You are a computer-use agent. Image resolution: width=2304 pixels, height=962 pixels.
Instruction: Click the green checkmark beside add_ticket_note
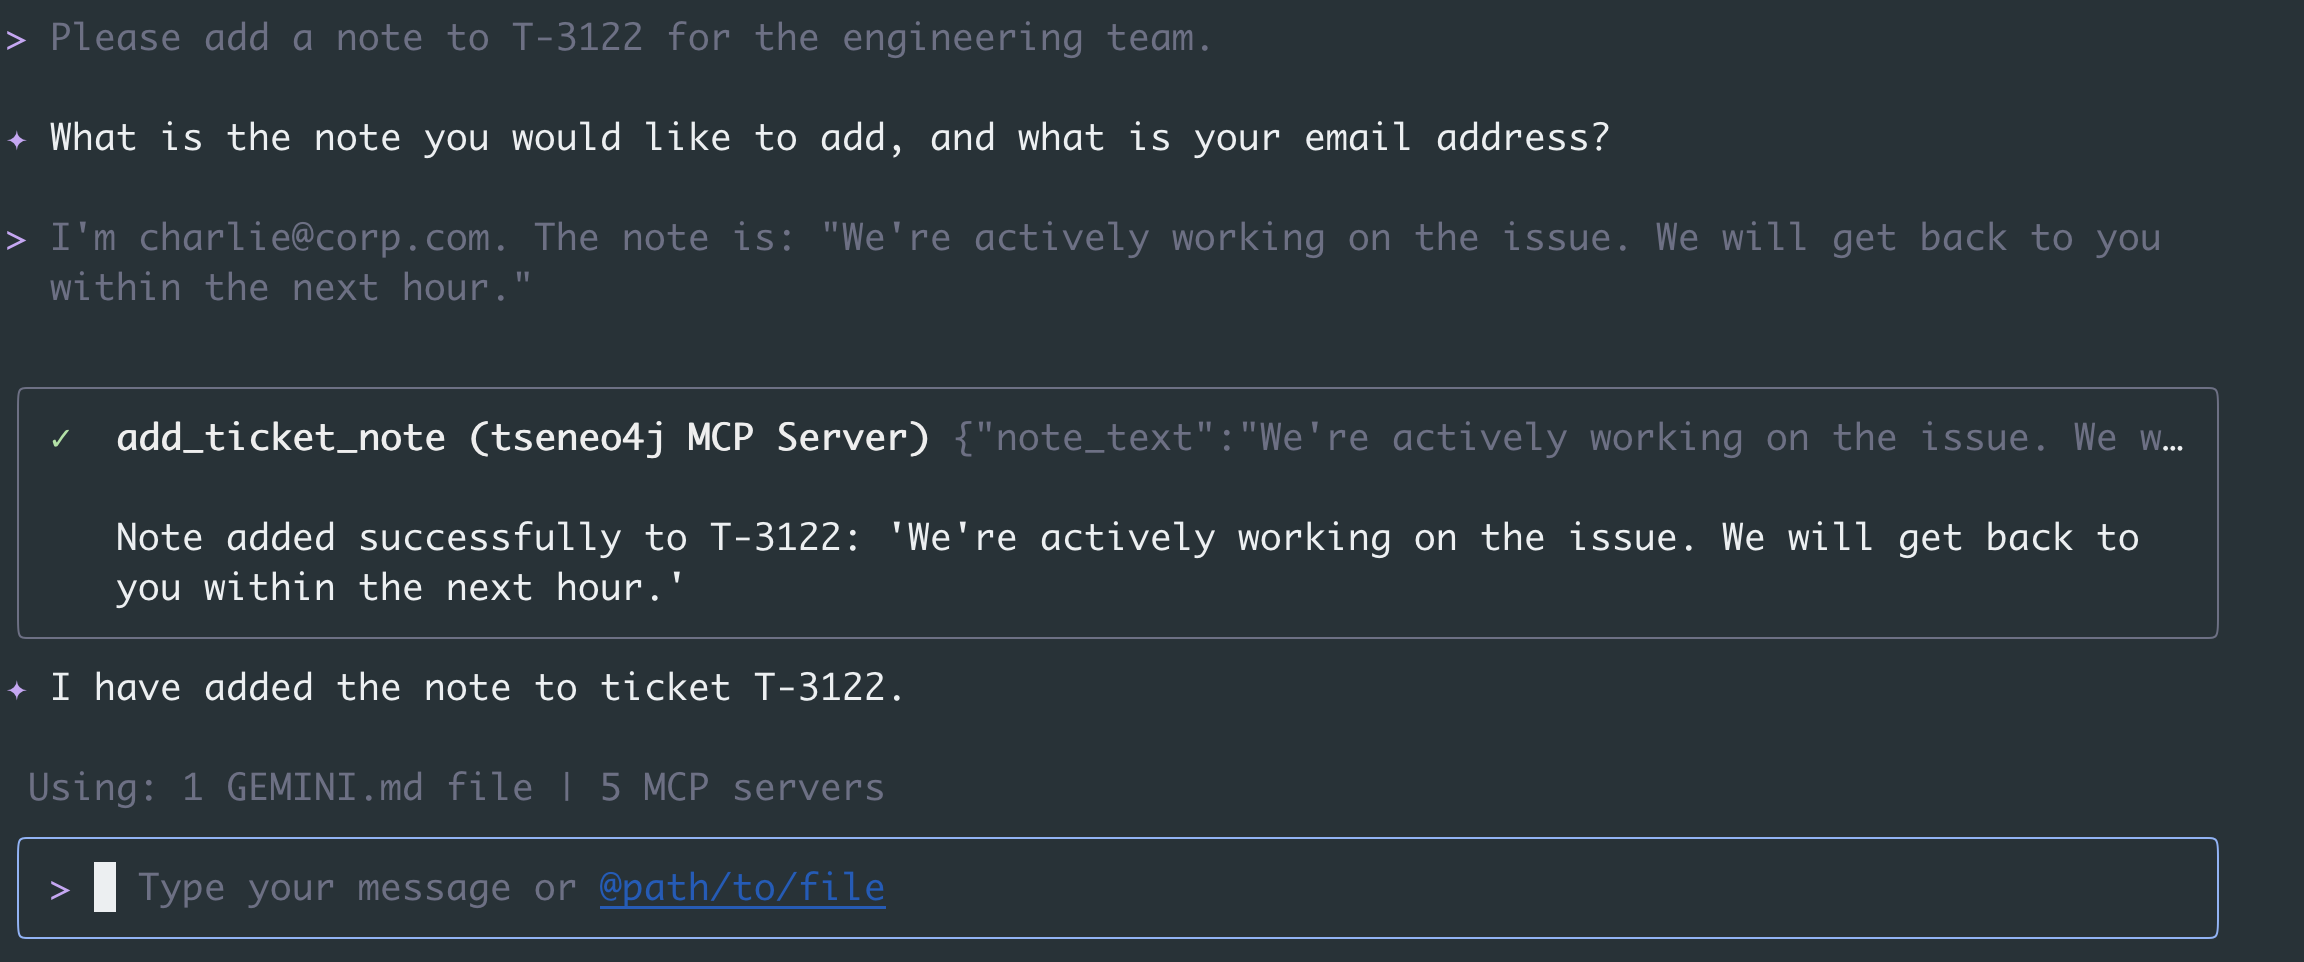click(x=61, y=439)
